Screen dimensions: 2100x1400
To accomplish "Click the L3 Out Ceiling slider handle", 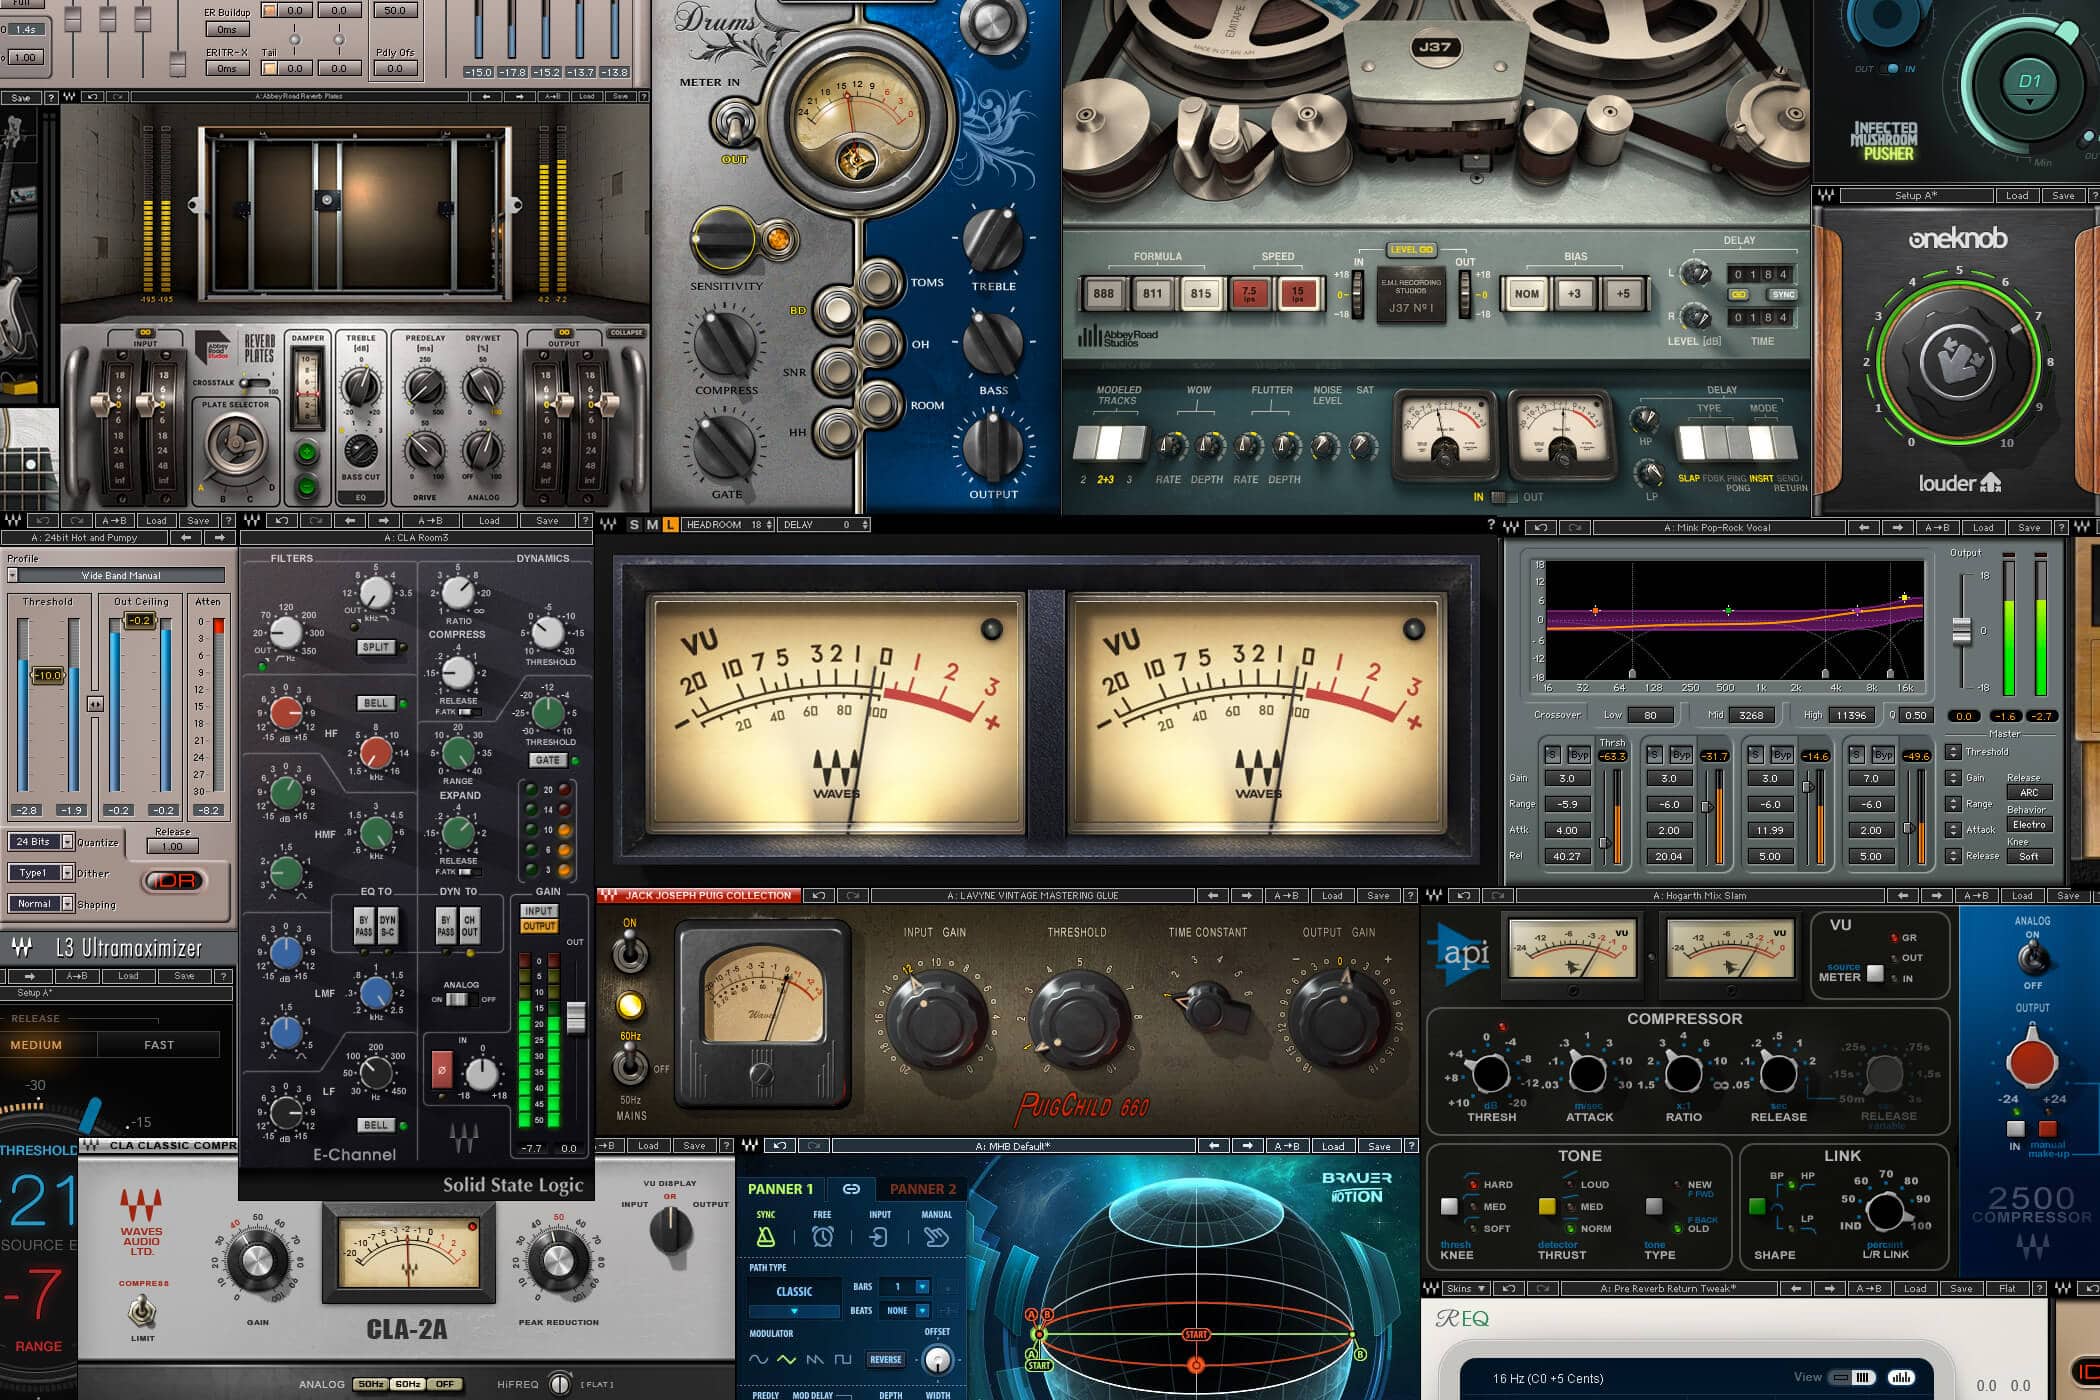I will coord(140,620).
